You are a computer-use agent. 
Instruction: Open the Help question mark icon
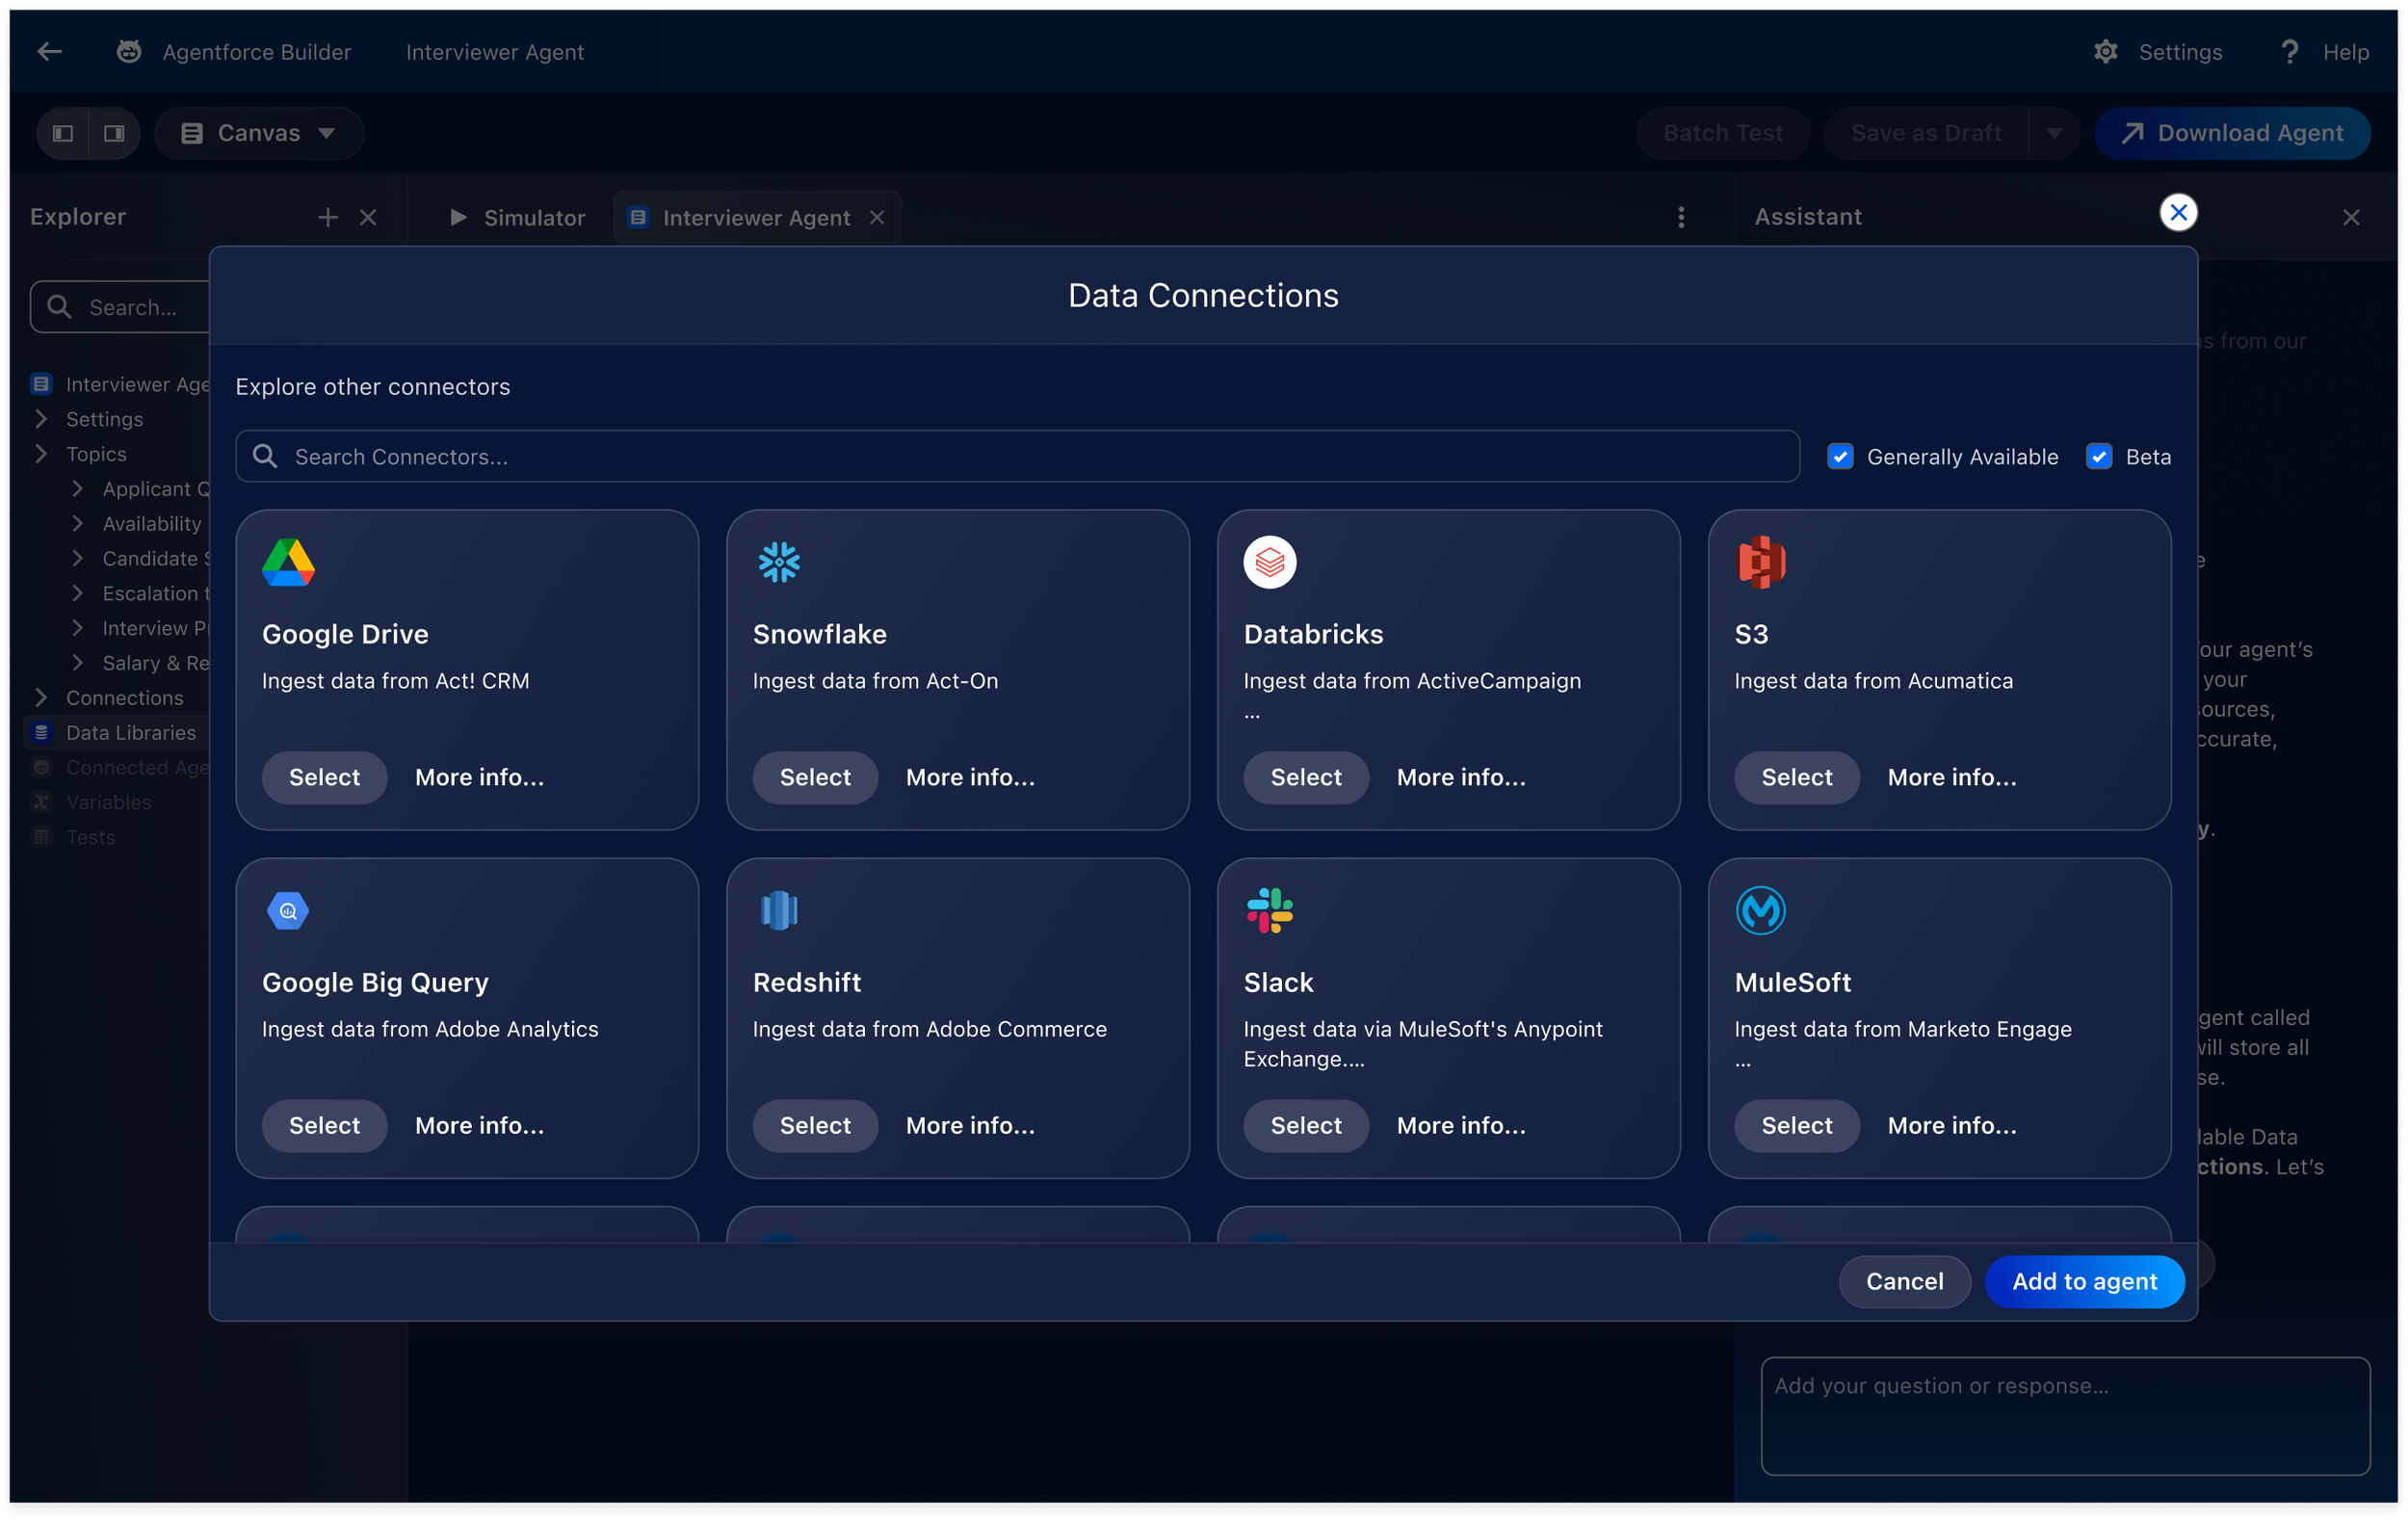pos(2289,52)
